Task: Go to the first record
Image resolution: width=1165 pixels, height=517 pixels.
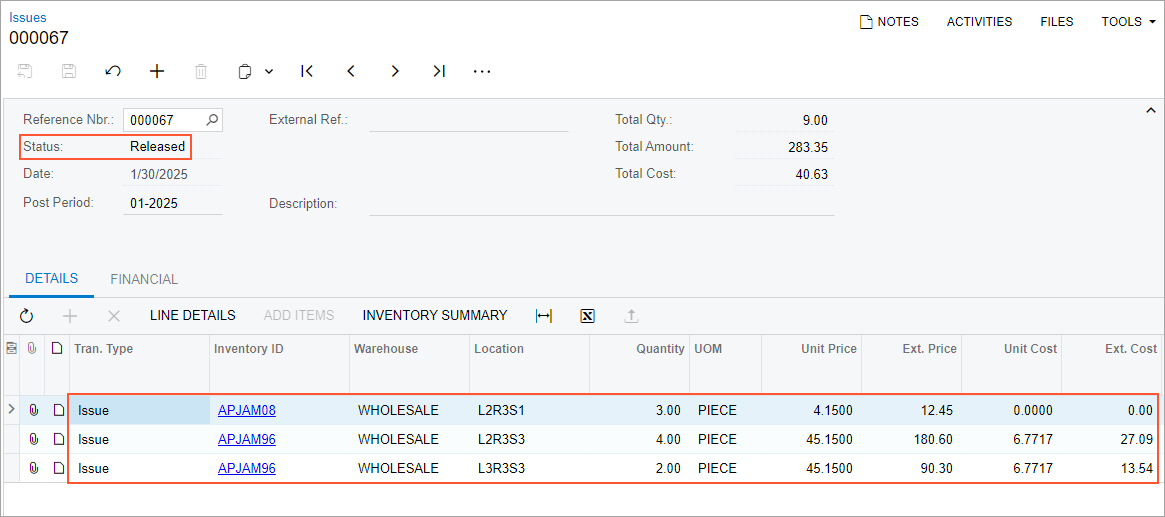Action: pyautogui.click(x=307, y=71)
